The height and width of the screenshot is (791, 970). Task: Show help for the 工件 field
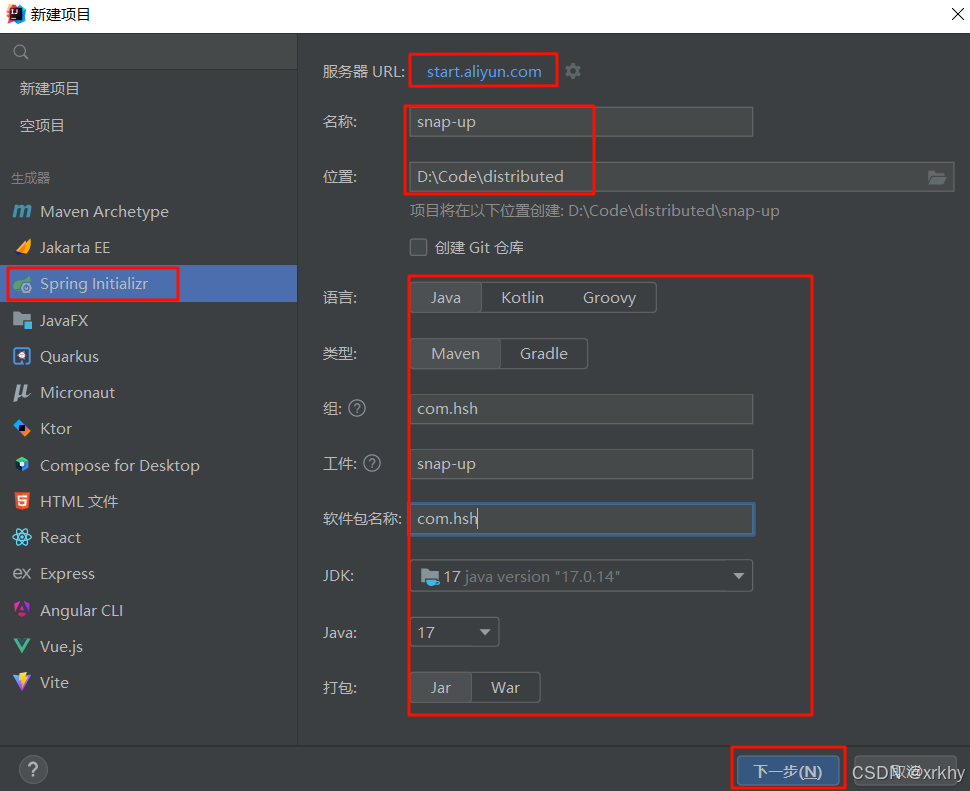click(372, 463)
